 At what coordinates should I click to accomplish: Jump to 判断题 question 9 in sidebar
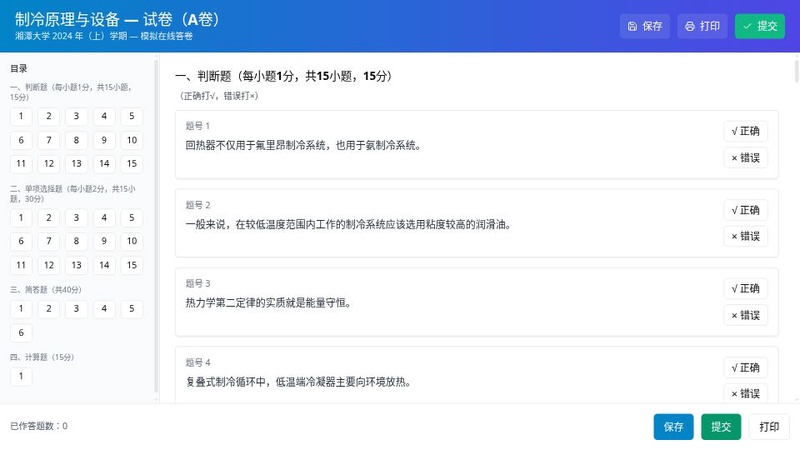[x=104, y=140]
